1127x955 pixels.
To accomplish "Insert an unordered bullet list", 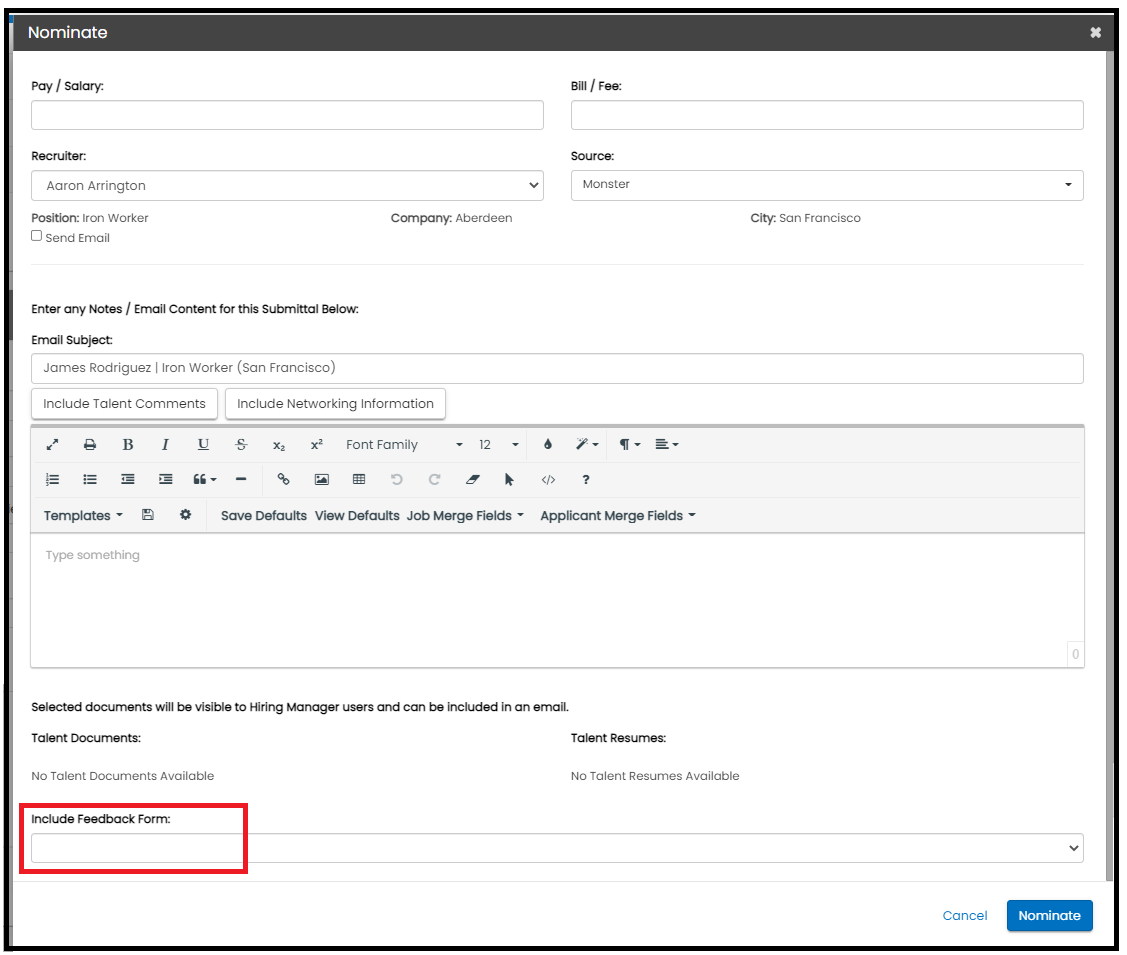I will [x=90, y=480].
